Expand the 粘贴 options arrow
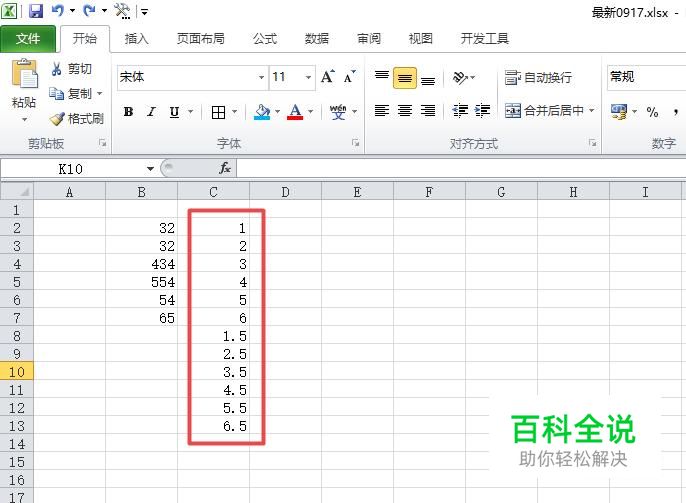This screenshot has width=686, height=503. pos(24,119)
